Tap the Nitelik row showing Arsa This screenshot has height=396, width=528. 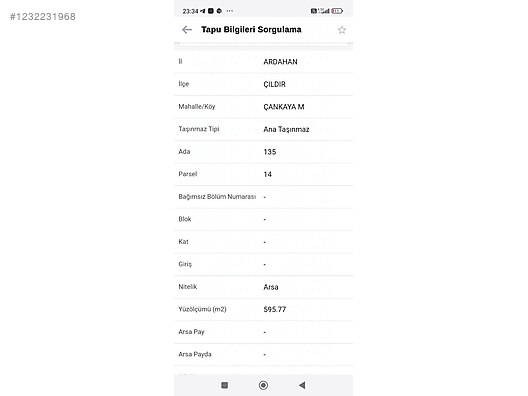tap(263, 287)
